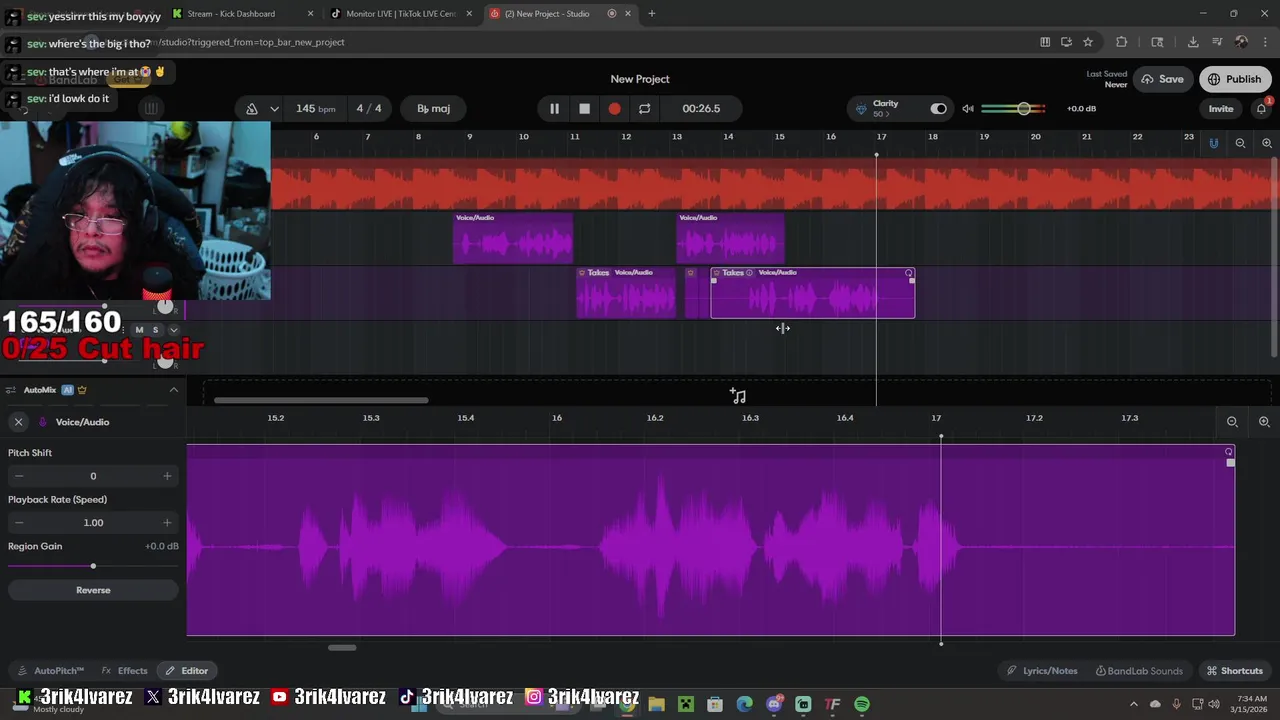The image size is (1280, 720).
Task: Increase Pitch Shift with plus
Action: 167,476
